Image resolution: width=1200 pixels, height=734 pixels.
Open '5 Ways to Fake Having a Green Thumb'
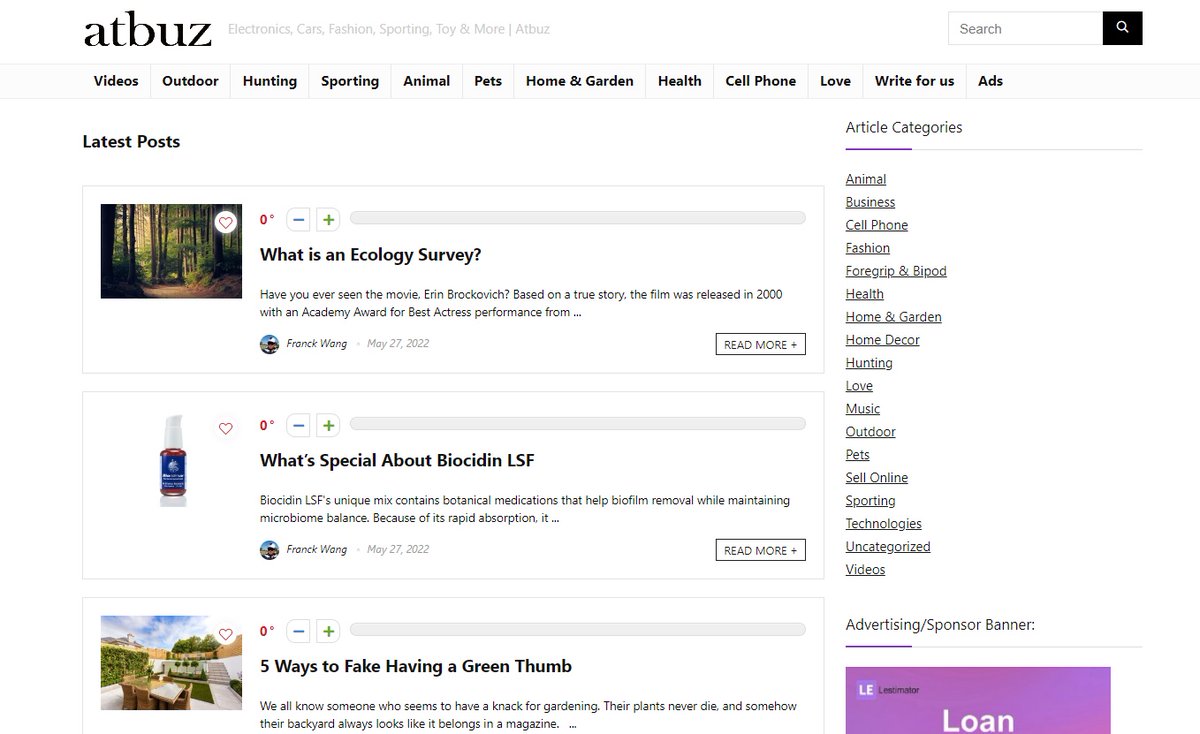point(416,667)
